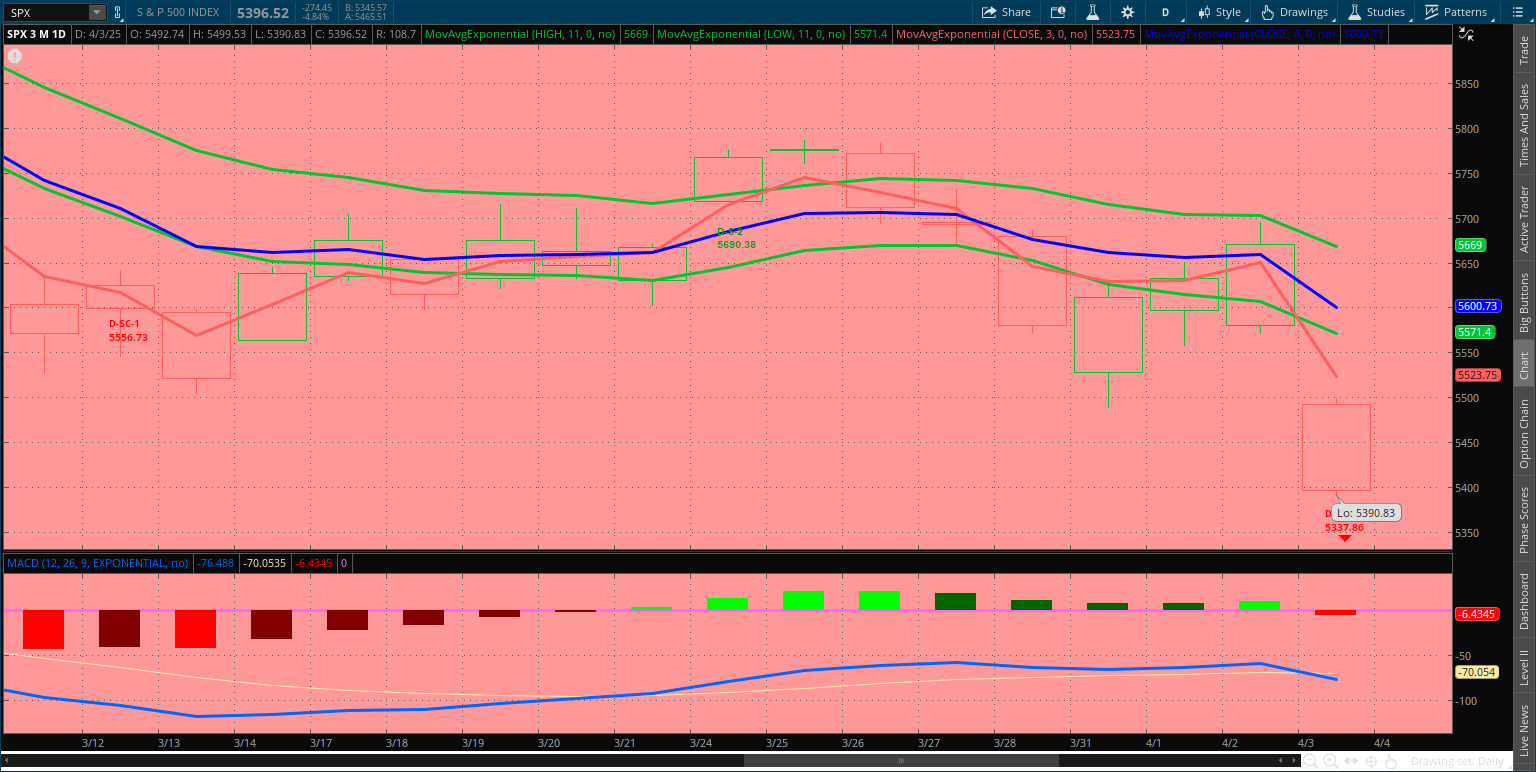Open the Edit Studies flask icon

click(1093, 12)
